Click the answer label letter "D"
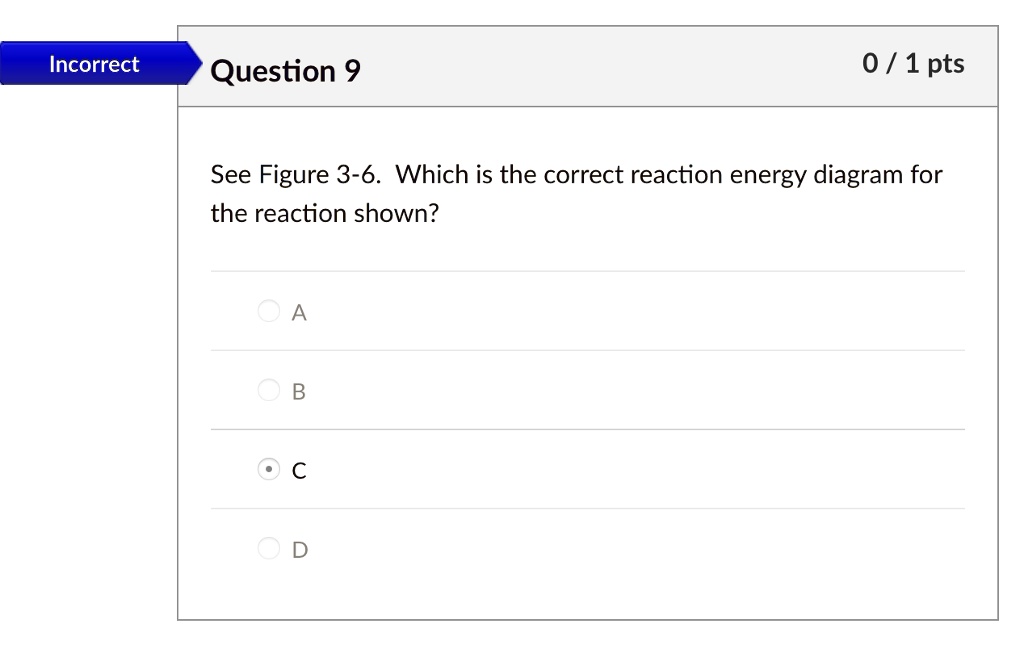The height and width of the screenshot is (649, 1024). click(299, 549)
